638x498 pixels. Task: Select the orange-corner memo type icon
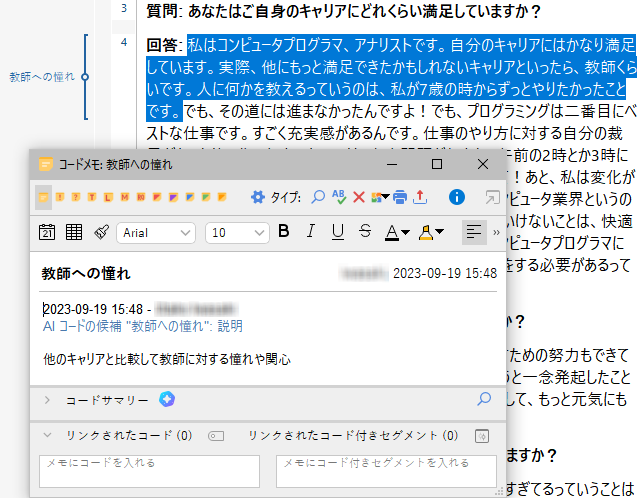[x=222, y=197]
